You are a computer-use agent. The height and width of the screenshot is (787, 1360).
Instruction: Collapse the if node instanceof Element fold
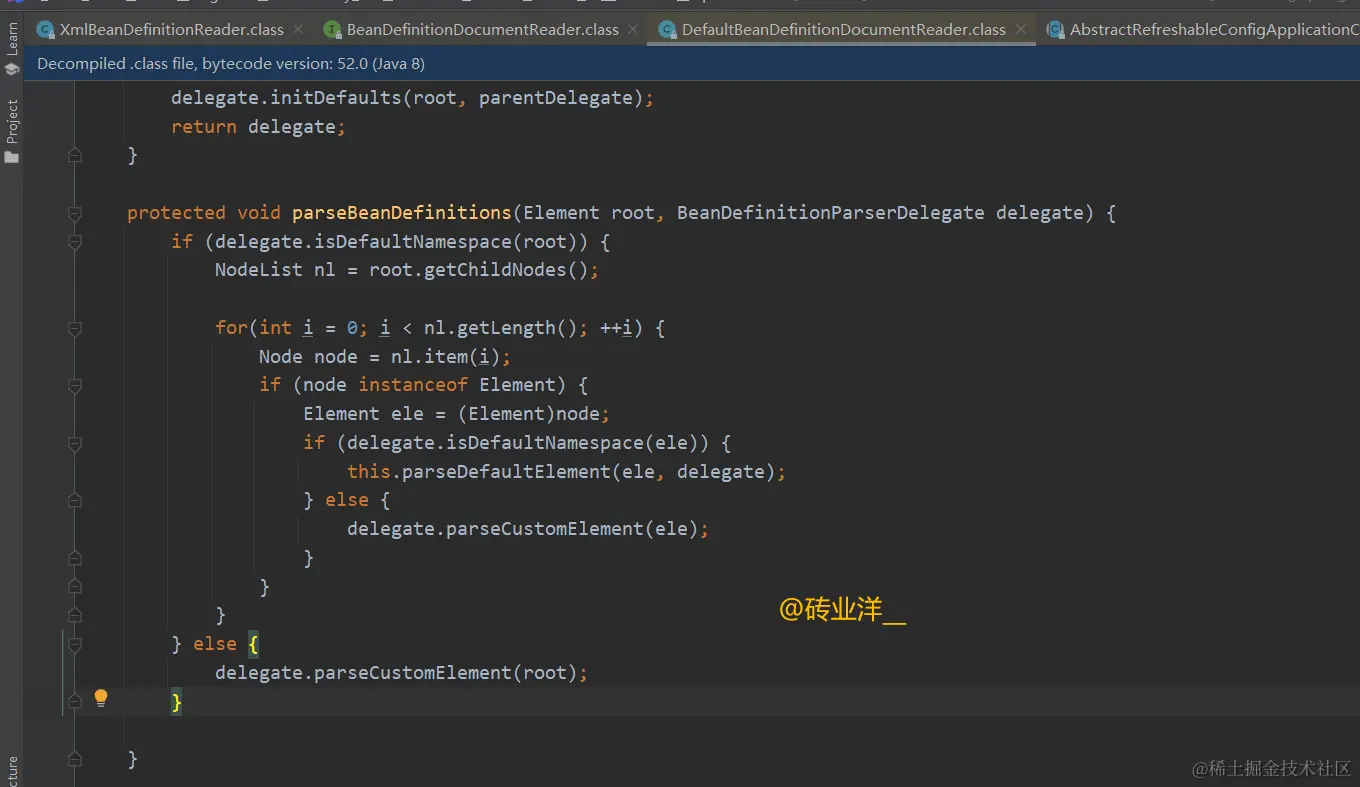[x=74, y=386]
